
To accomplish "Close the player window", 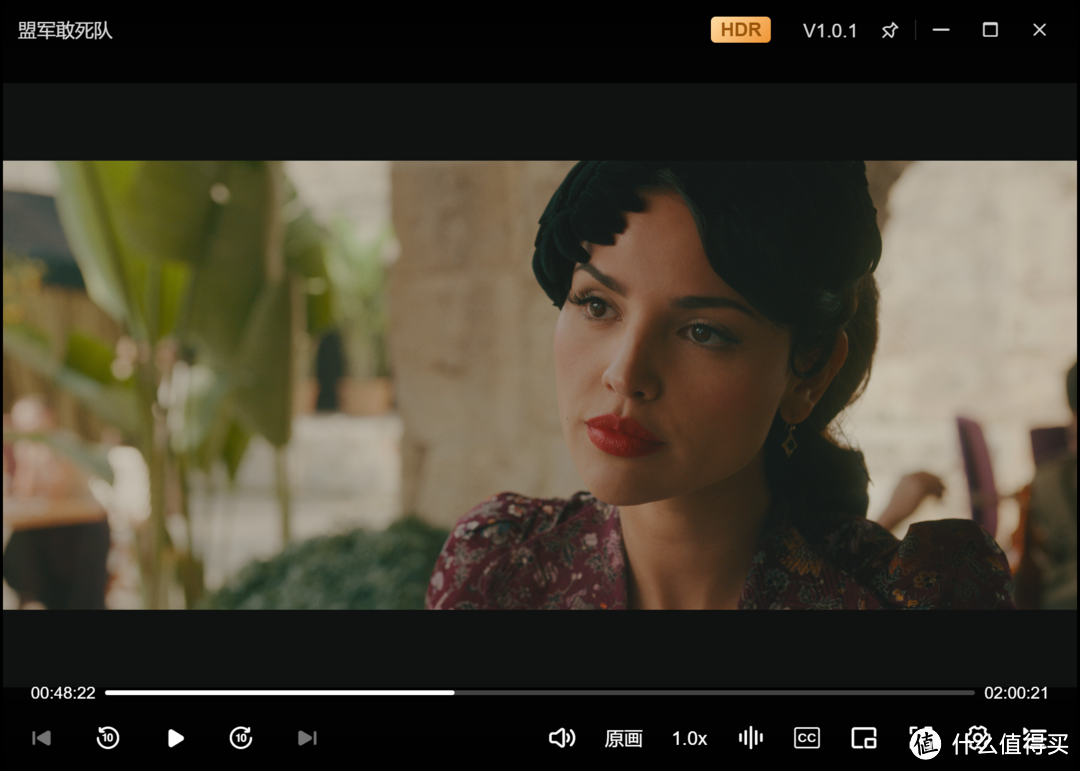I will 1039,30.
